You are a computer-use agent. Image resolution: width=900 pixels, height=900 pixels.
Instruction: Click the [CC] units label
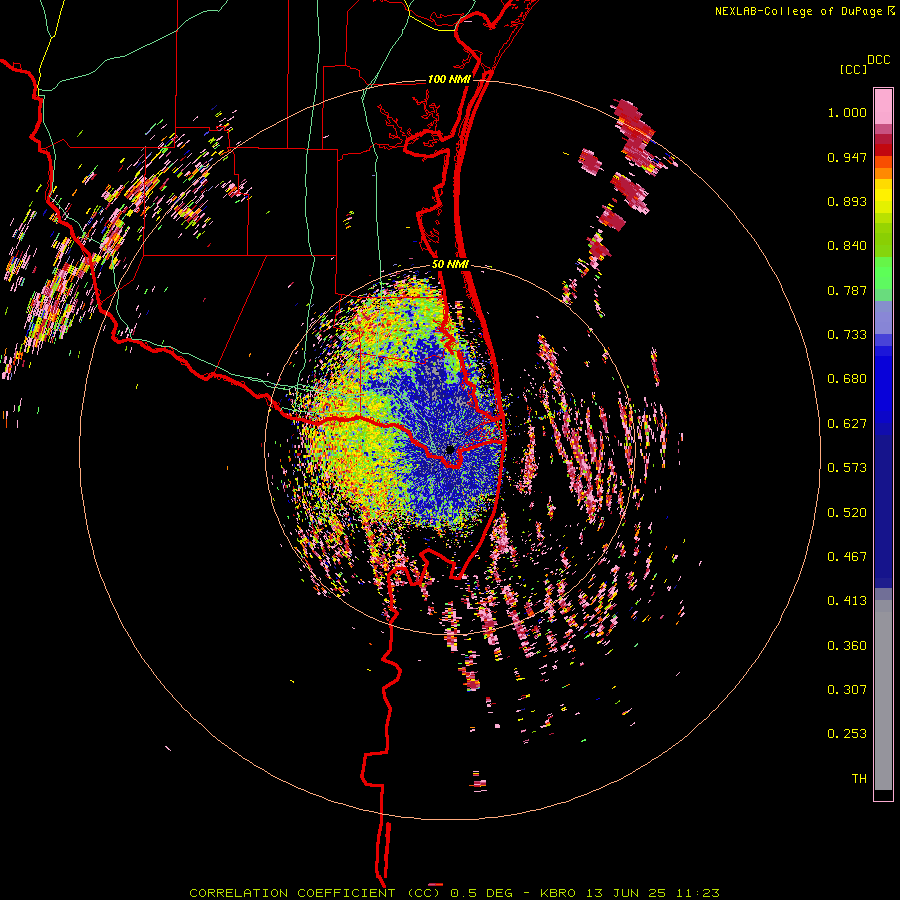coord(854,69)
